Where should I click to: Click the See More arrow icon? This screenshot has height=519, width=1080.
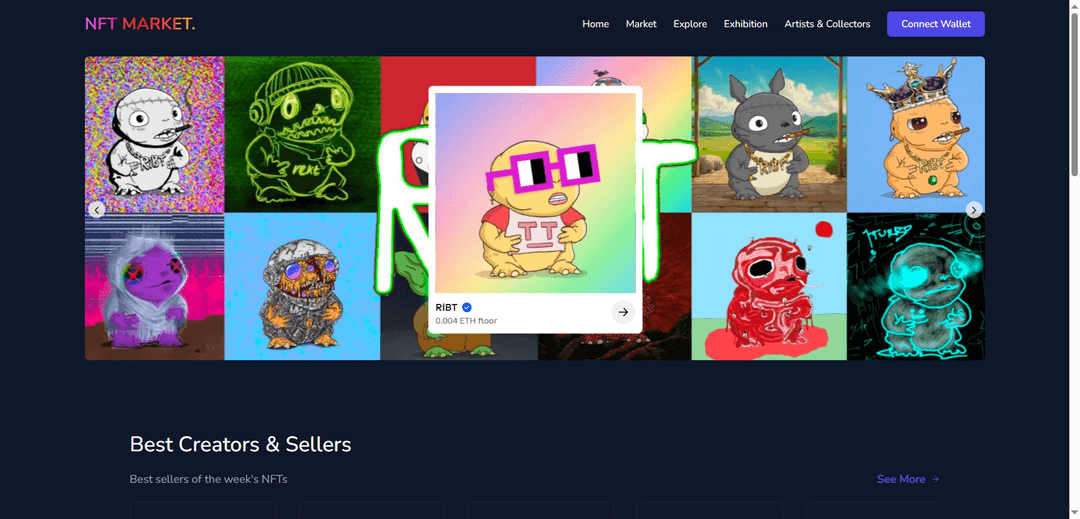[x=935, y=479]
